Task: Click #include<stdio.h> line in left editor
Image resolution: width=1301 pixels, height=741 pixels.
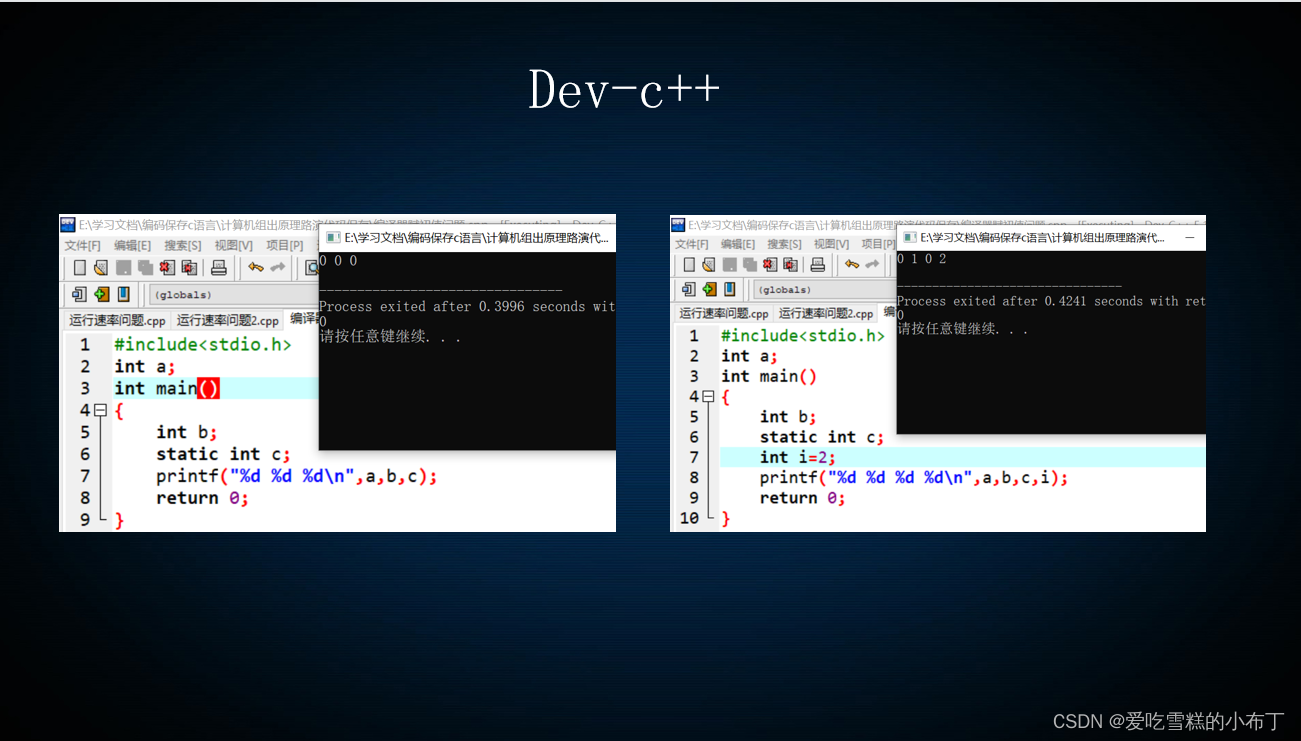Action: pyautogui.click(x=203, y=344)
